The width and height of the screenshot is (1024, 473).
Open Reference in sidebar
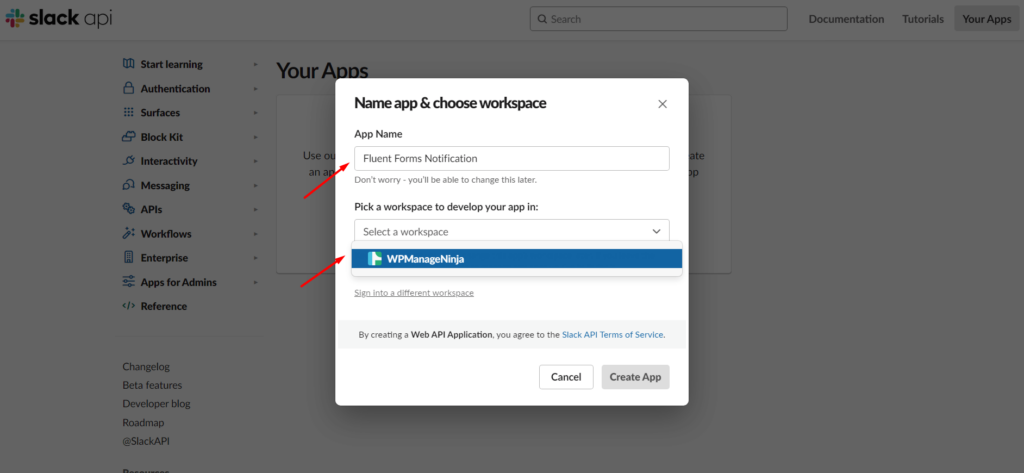[163, 306]
